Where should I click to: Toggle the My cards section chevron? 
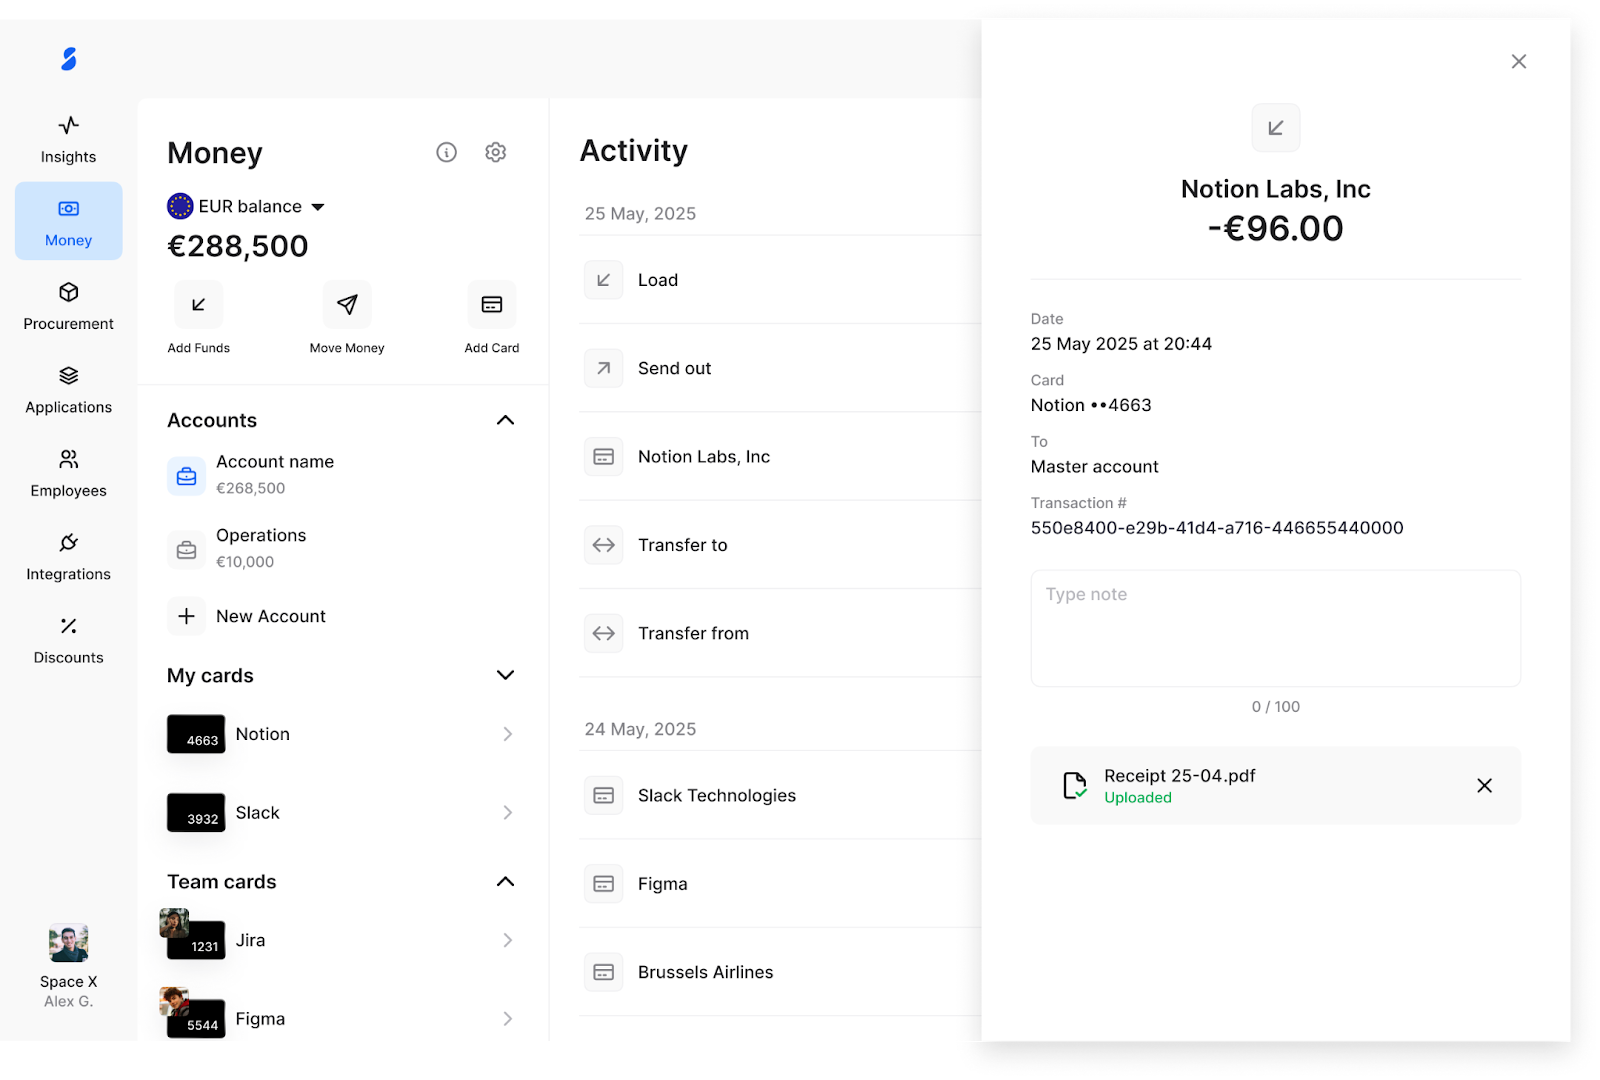(505, 675)
